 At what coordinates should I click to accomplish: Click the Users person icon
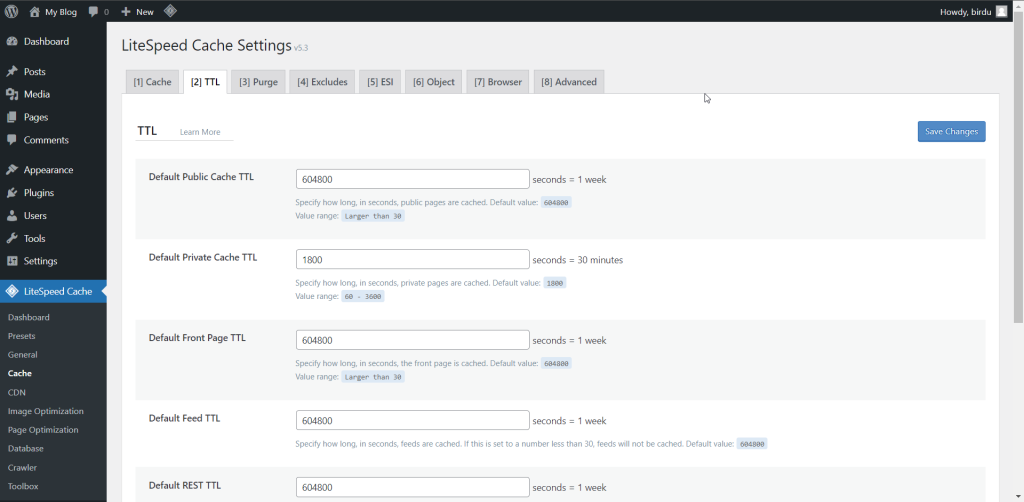tap(12, 215)
